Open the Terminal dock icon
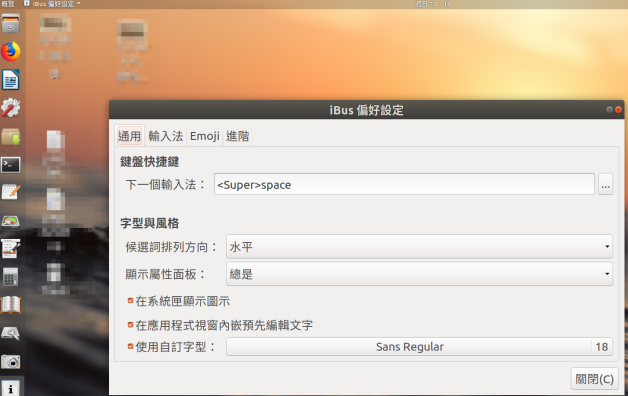The image size is (628, 396). (x=11, y=165)
